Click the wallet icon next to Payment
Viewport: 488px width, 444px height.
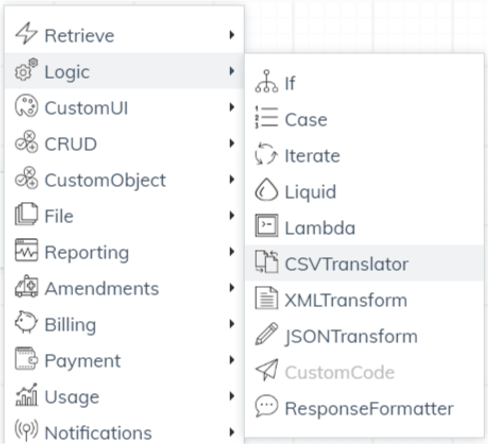click(26, 359)
